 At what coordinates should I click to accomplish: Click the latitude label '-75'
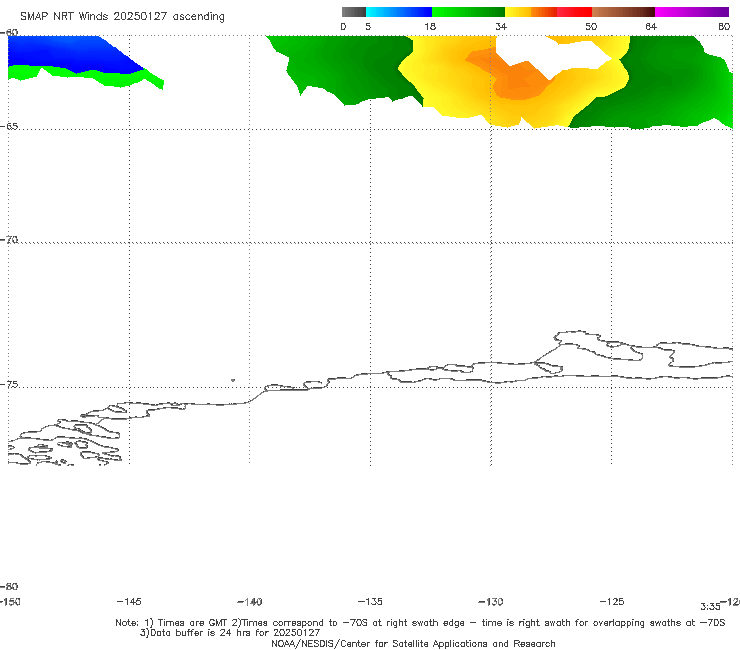[x=9, y=384]
